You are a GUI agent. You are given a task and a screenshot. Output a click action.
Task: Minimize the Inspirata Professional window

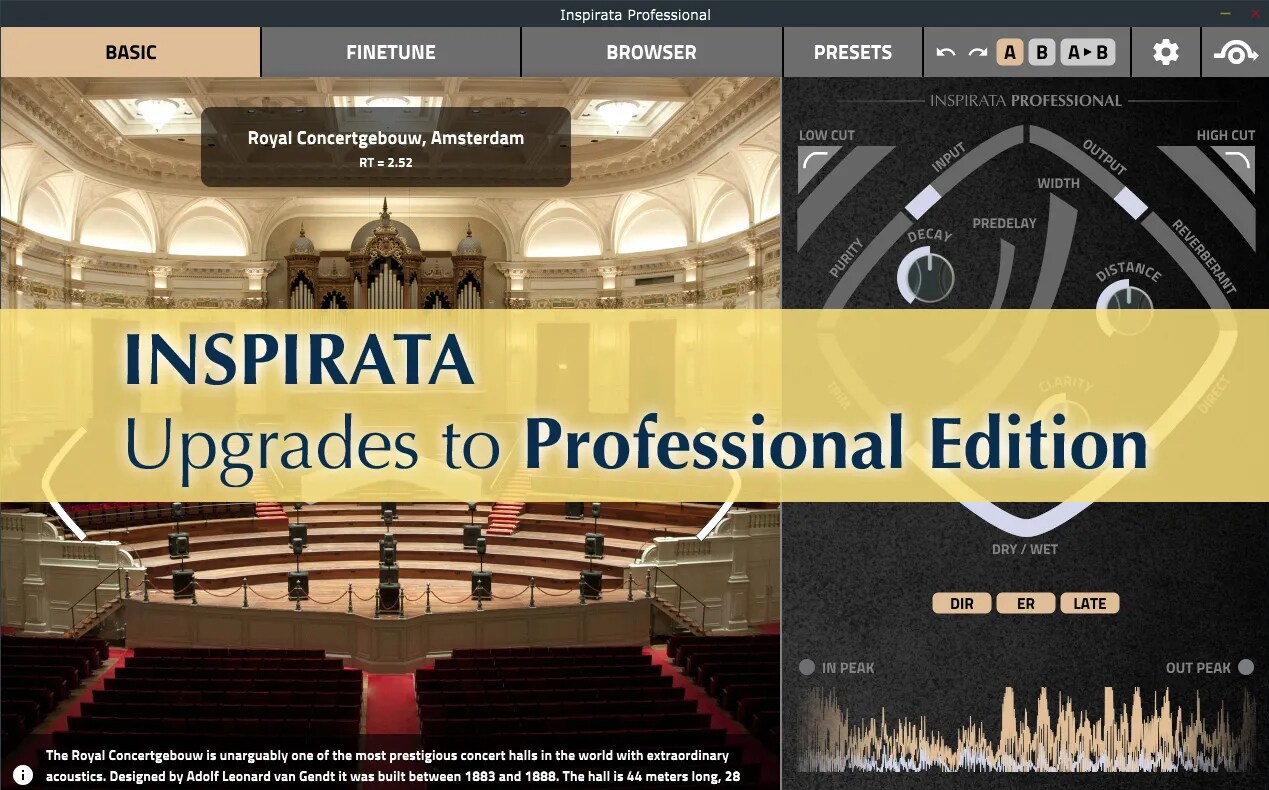tap(1226, 14)
